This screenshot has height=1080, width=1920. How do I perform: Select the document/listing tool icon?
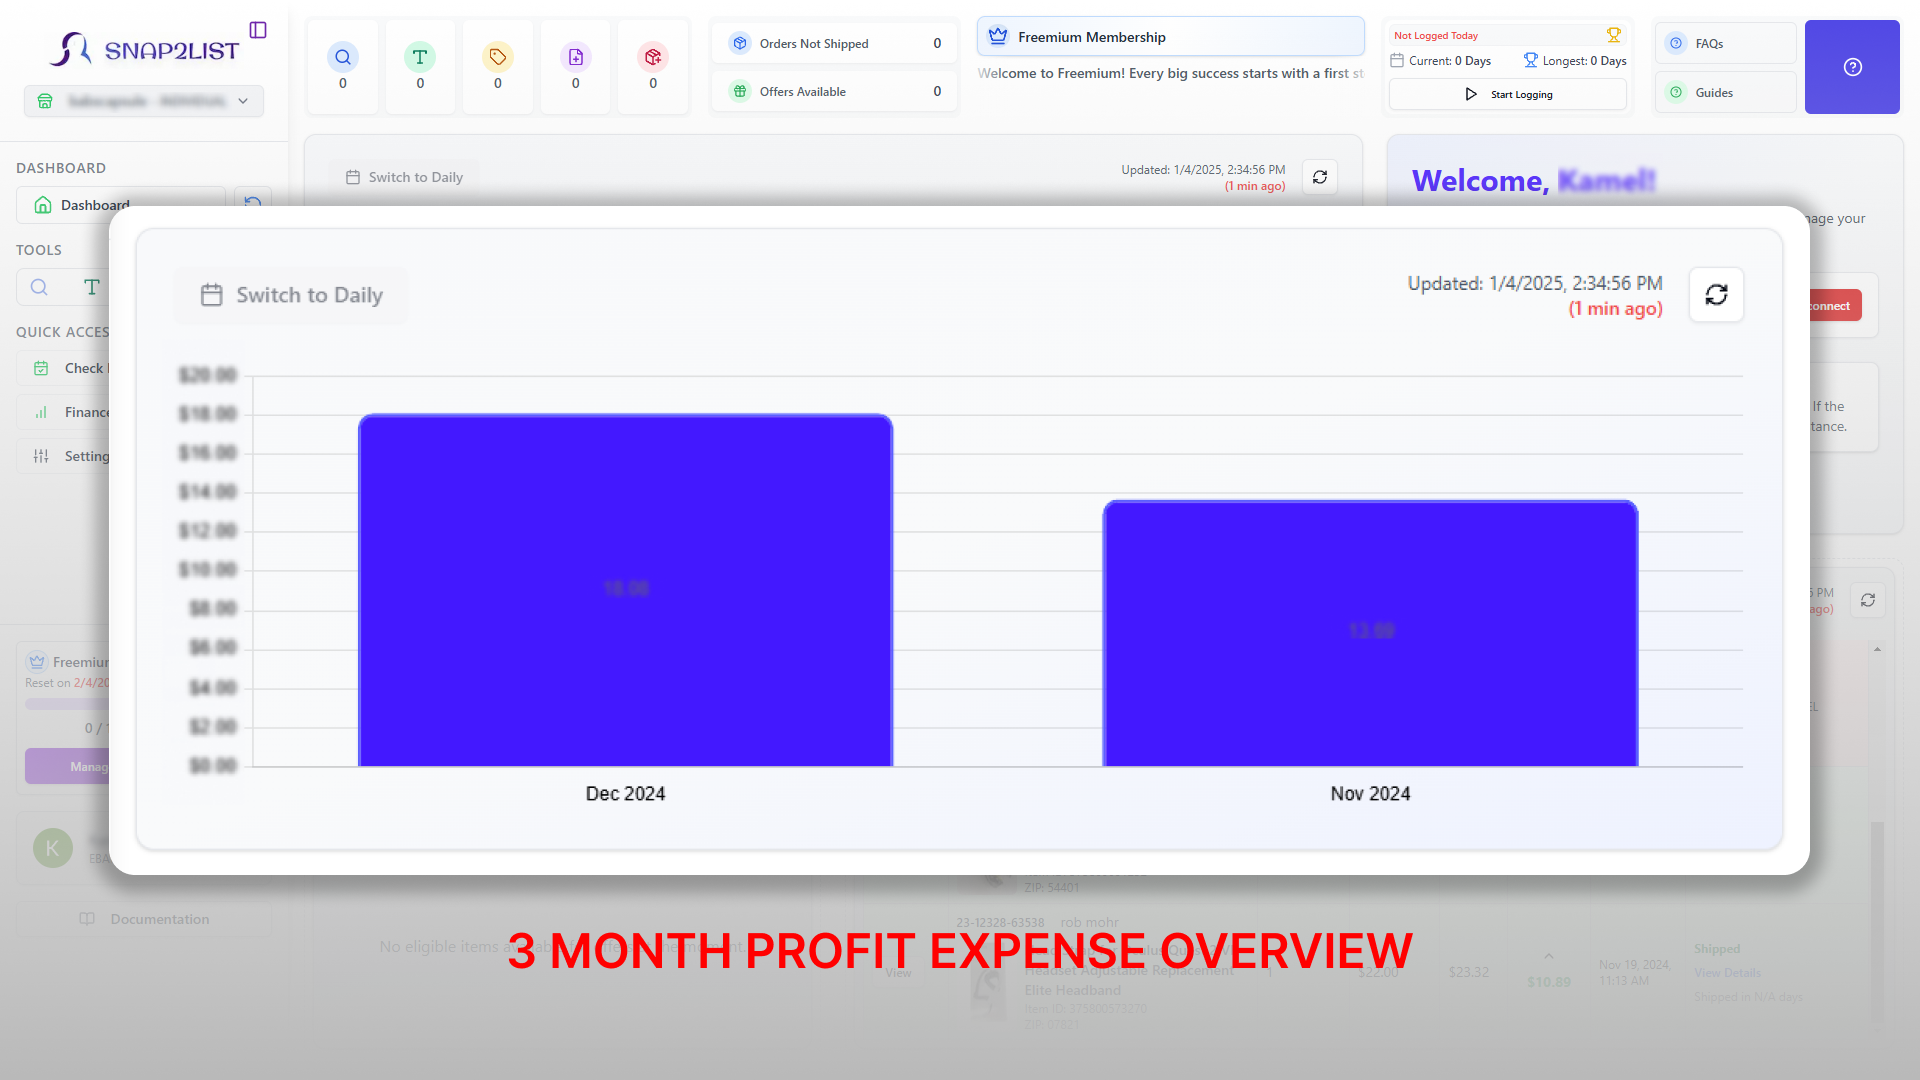(x=575, y=57)
